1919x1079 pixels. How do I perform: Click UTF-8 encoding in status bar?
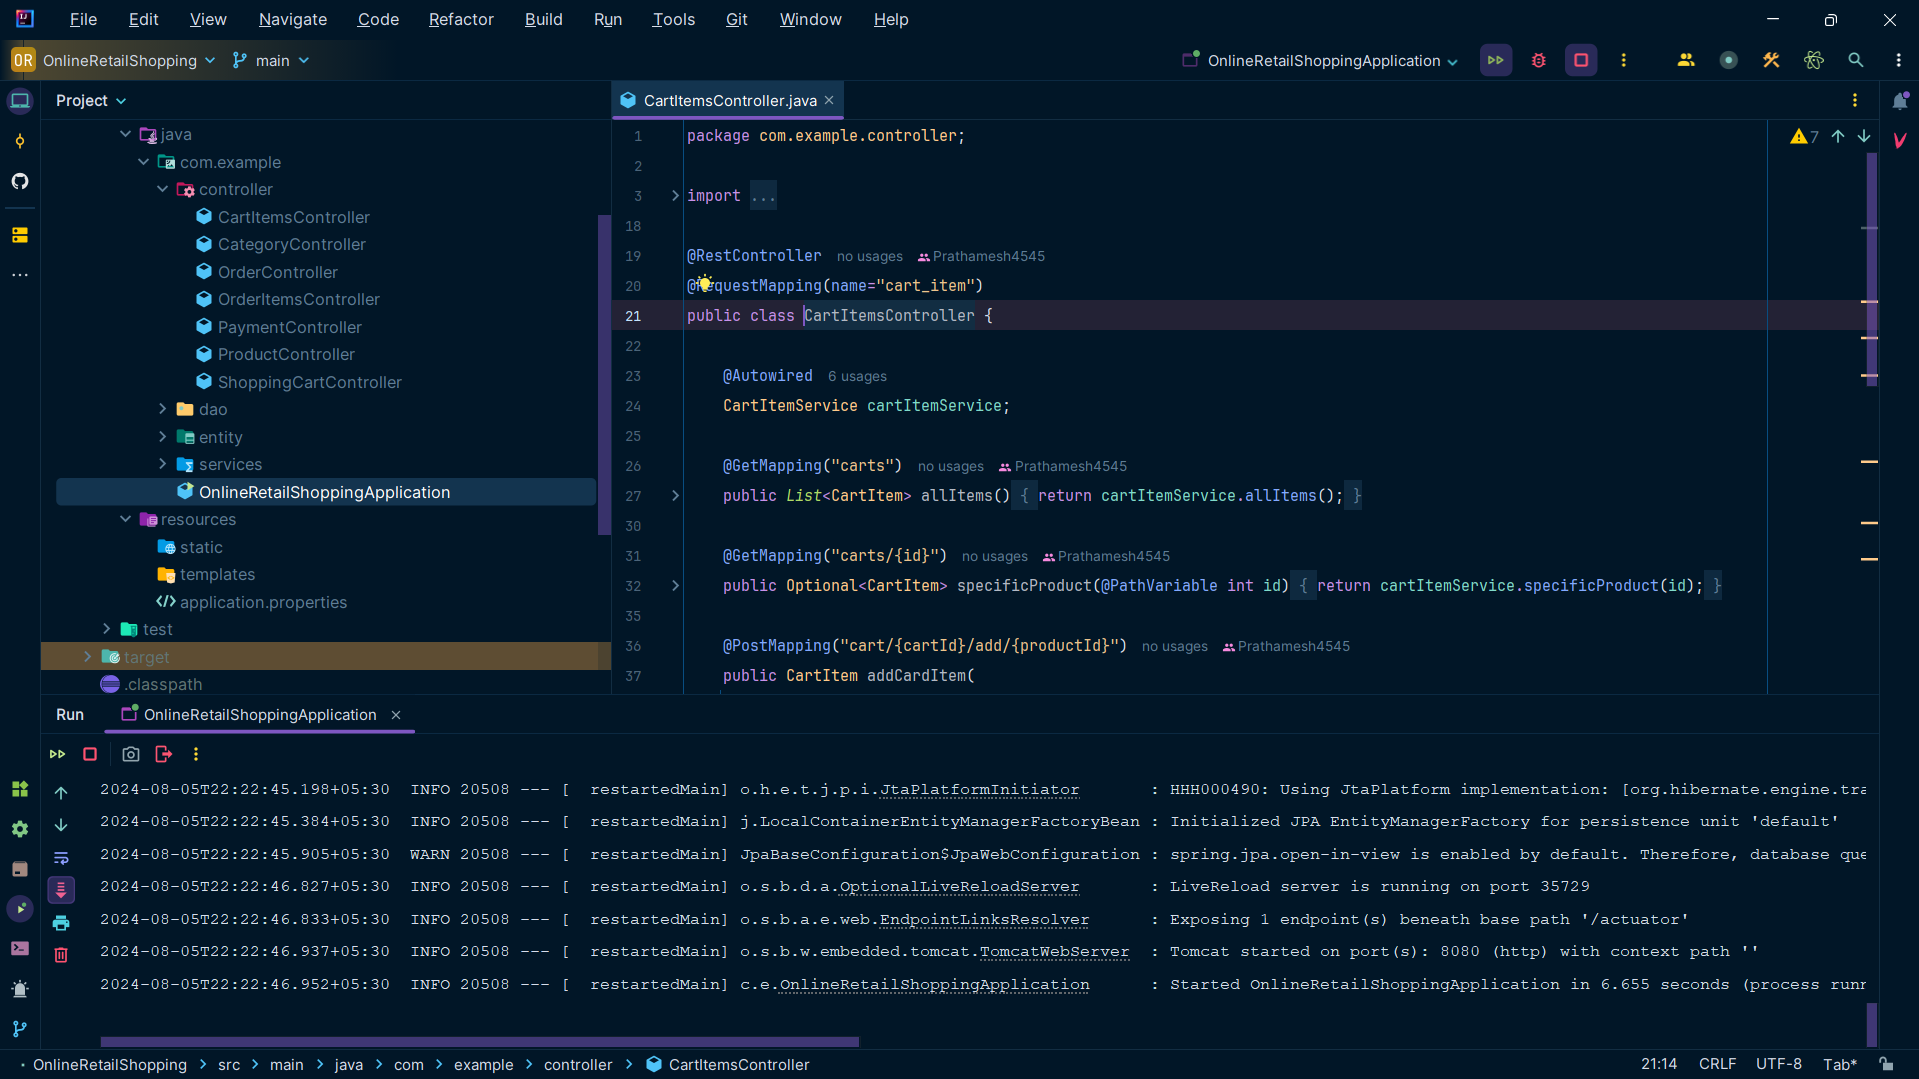coord(1778,1064)
